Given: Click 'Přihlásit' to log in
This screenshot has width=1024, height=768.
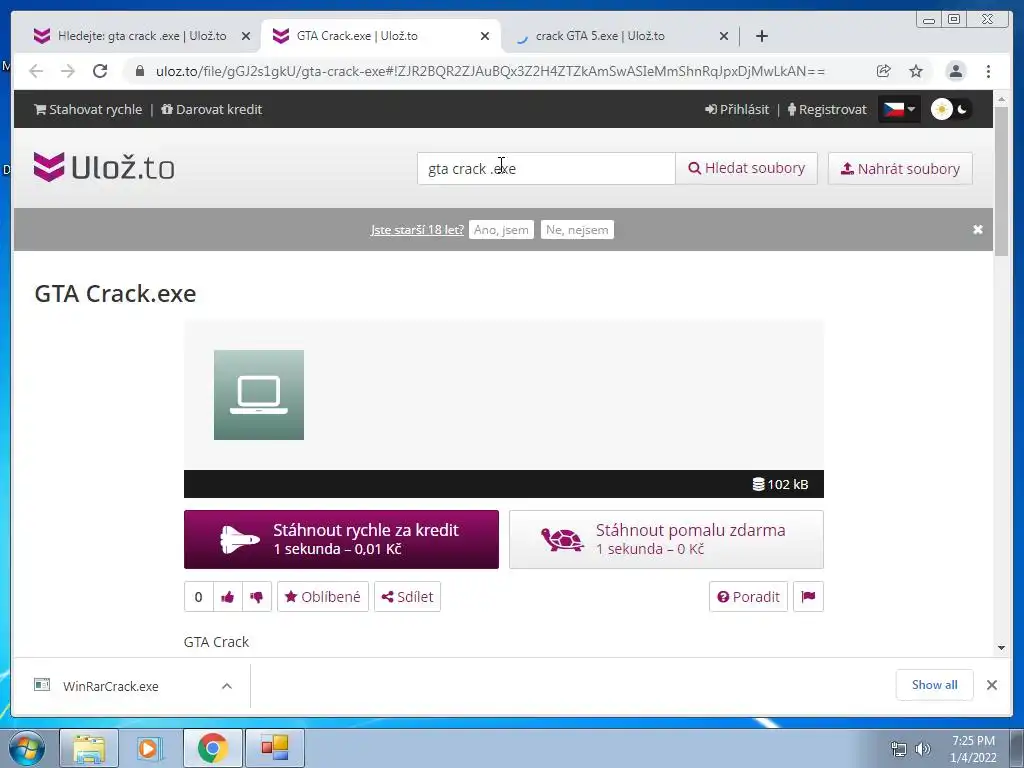Looking at the screenshot, I should coord(737,110).
